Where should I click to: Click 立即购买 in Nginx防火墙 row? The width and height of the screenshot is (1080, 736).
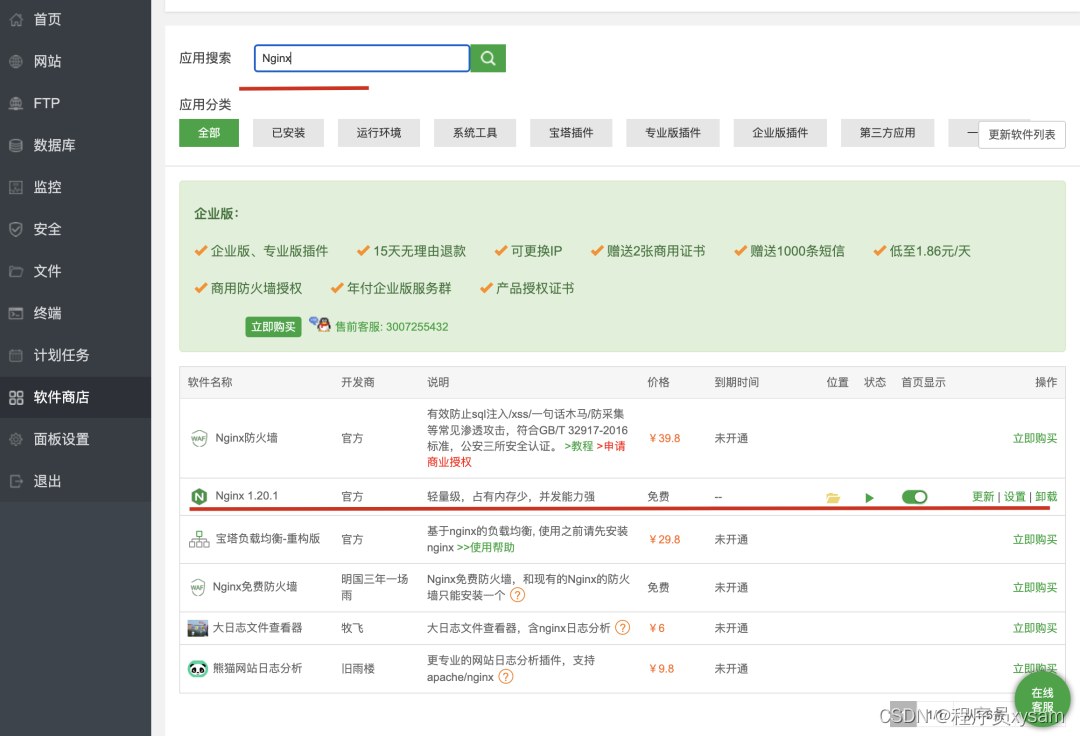(x=1035, y=439)
